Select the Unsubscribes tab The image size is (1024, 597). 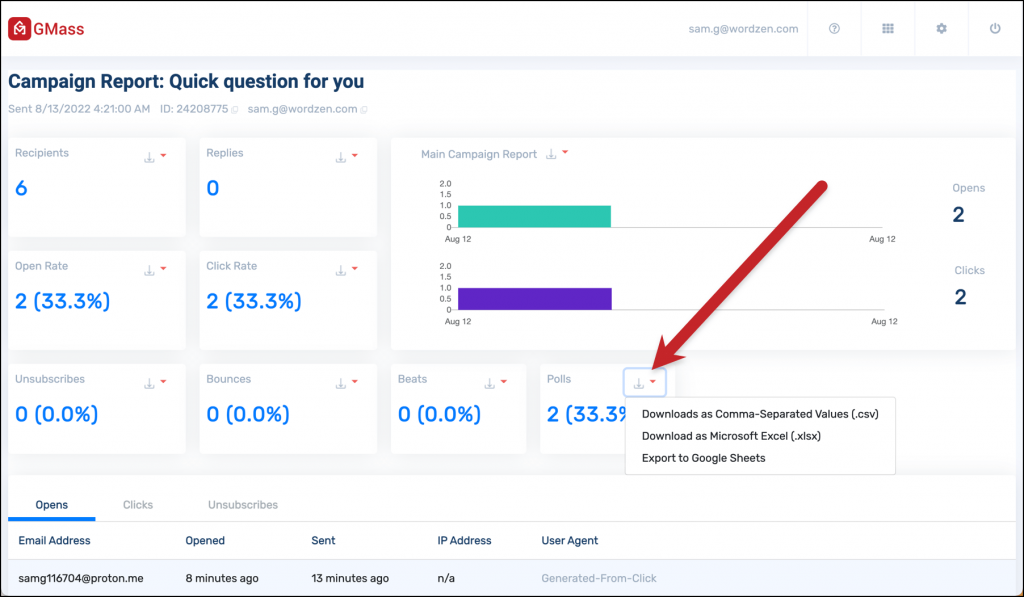[242, 504]
